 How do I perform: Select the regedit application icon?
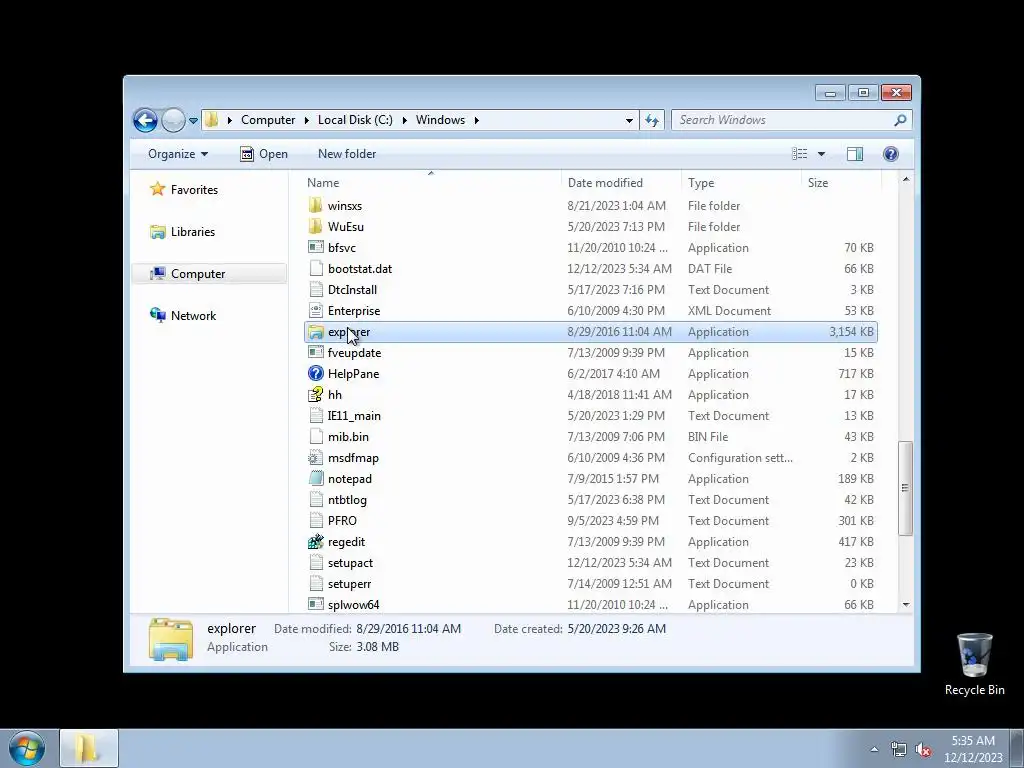pos(315,541)
